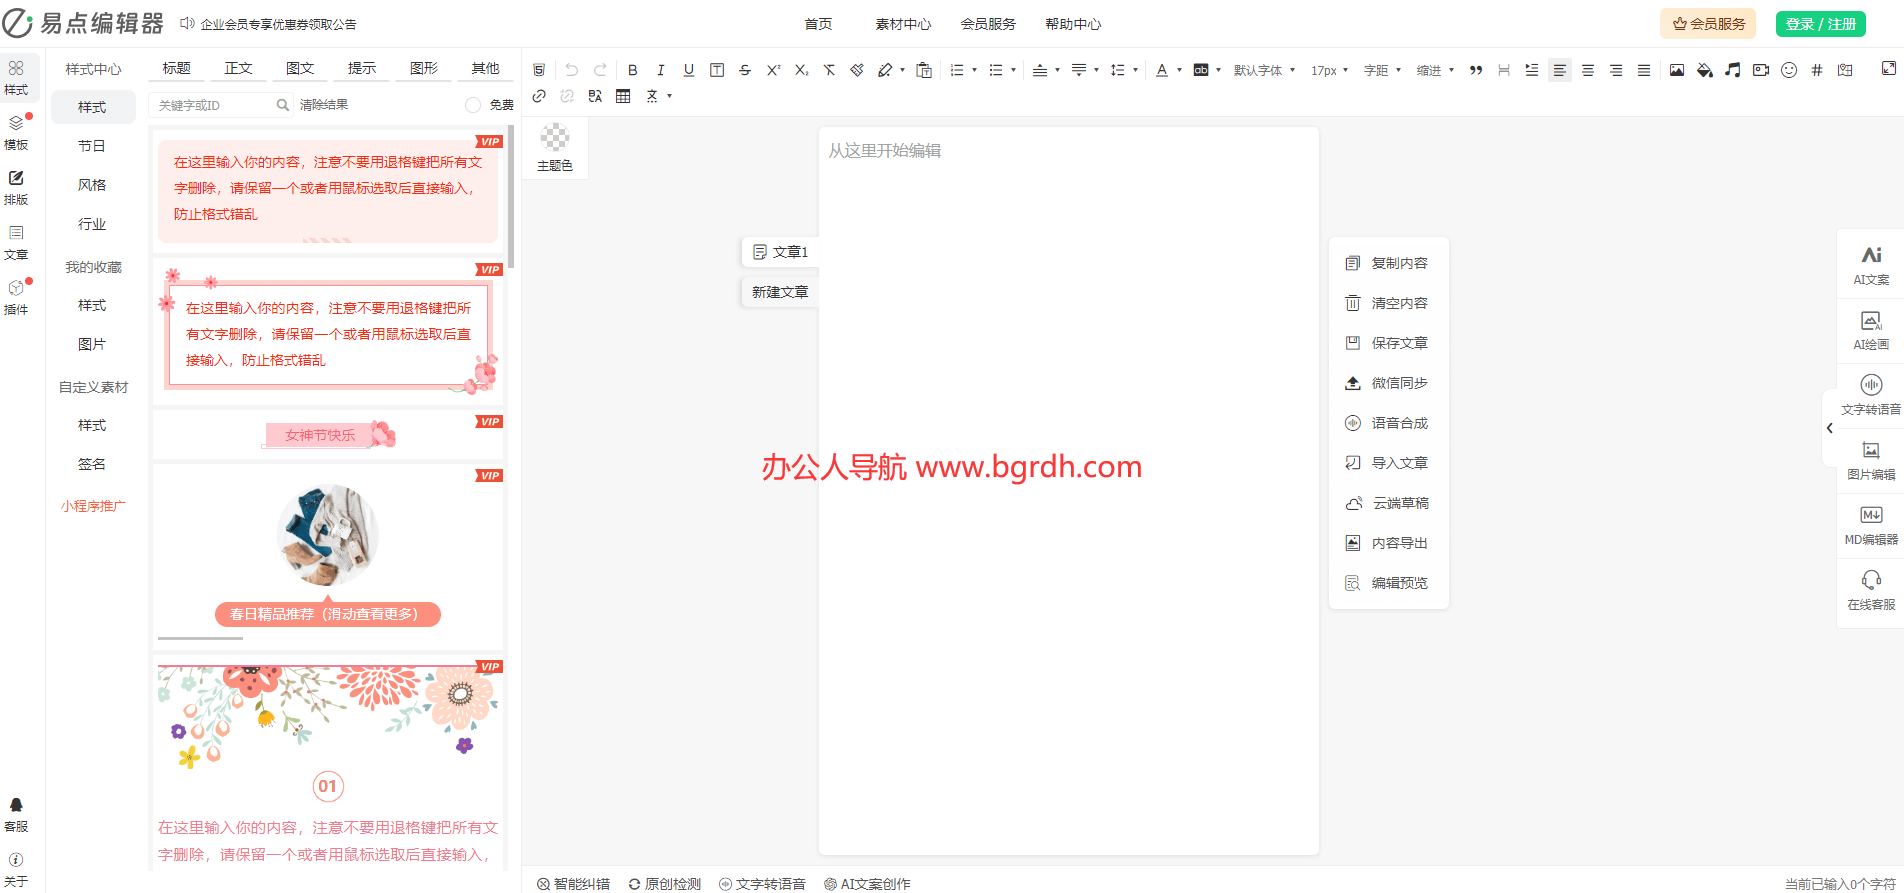
Task: Toggle the 免费 filter radio button
Action: pos(473,105)
